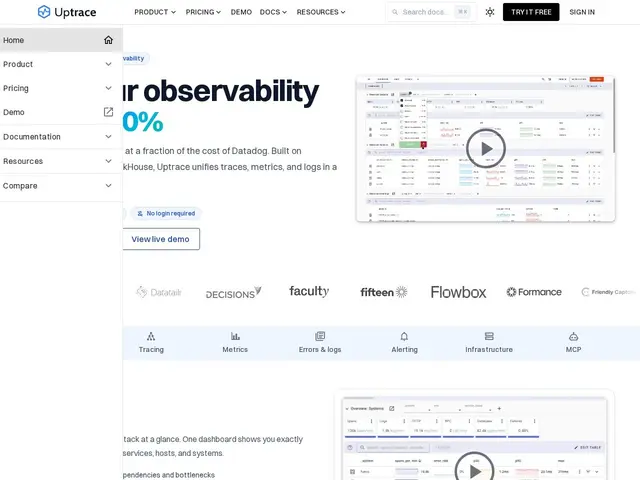Switch to the Infrastructure tab label
The height and width of the screenshot is (480, 640).
coord(489,349)
